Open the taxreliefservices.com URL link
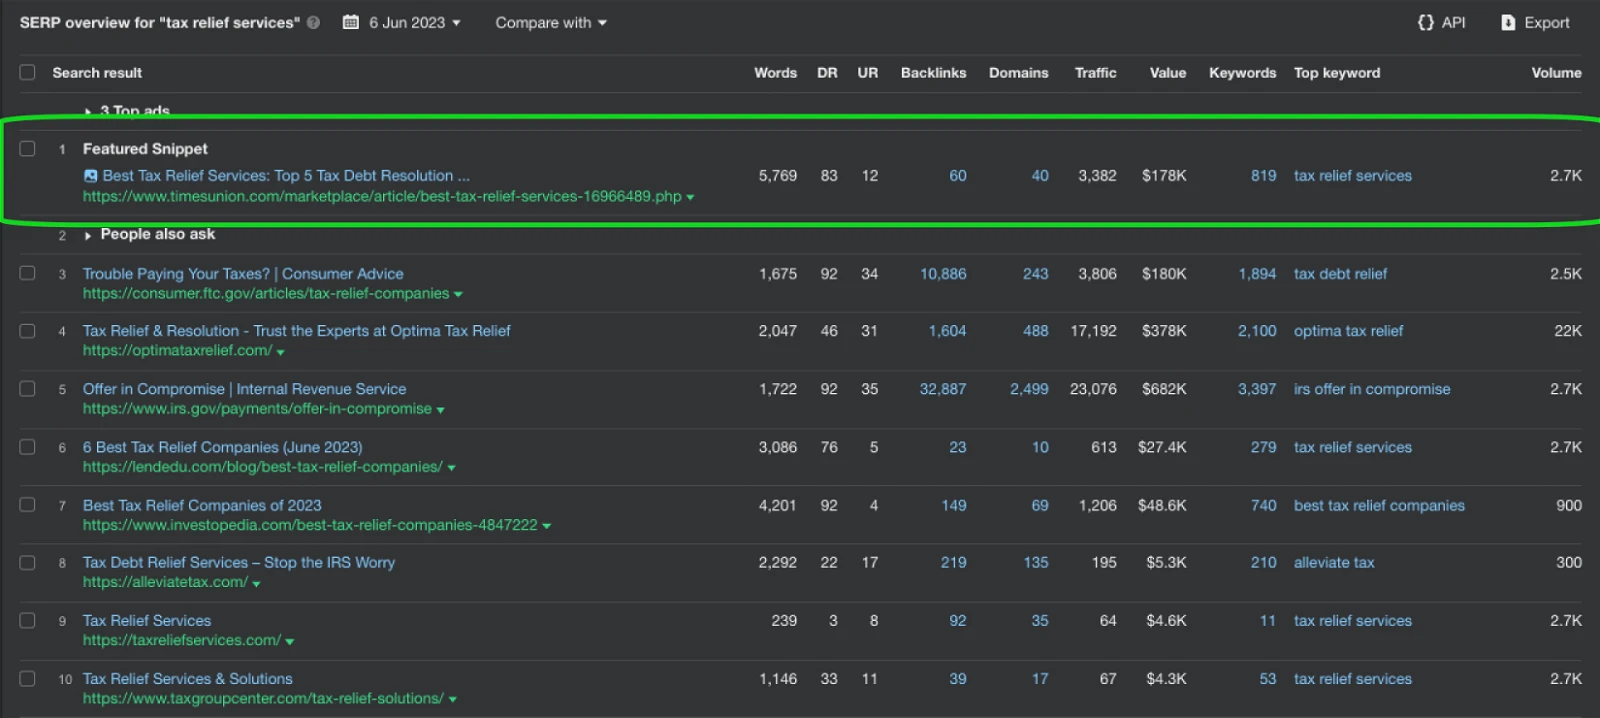 click(x=182, y=640)
